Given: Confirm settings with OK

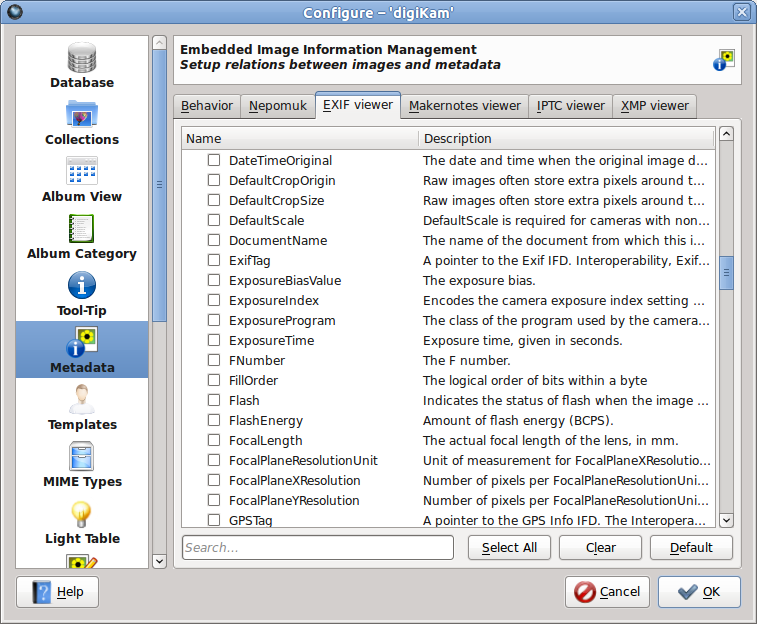Looking at the screenshot, I should [x=699, y=592].
